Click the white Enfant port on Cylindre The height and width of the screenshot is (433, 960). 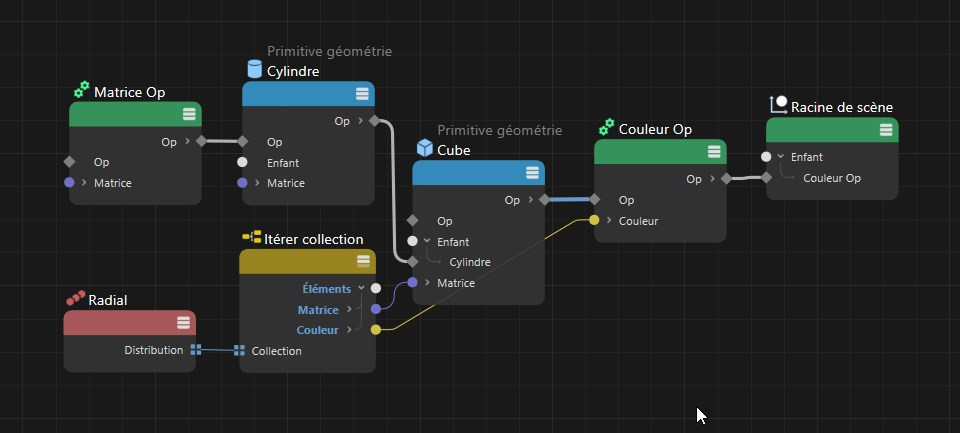click(x=242, y=162)
